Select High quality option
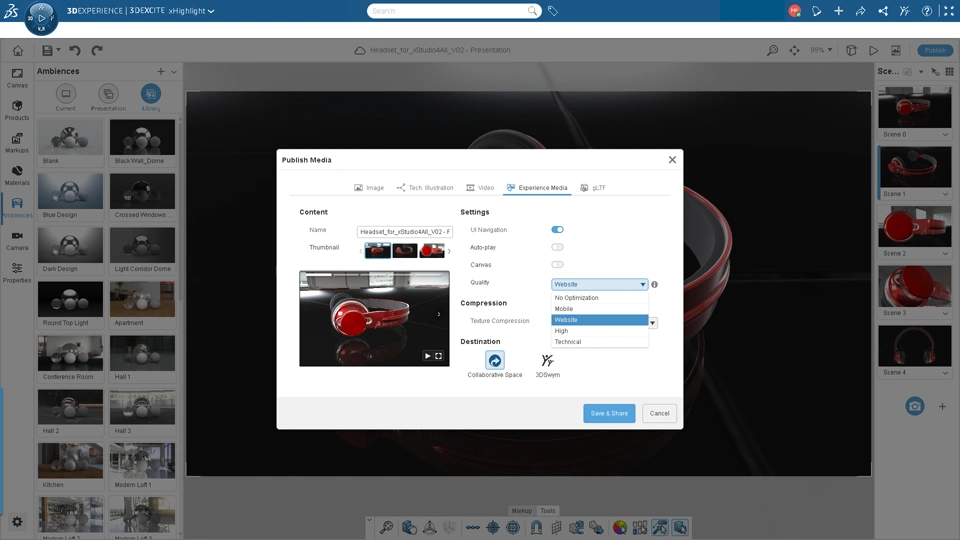Image resolution: width=960 pixels, height=540 pixels. click(599, 331)
